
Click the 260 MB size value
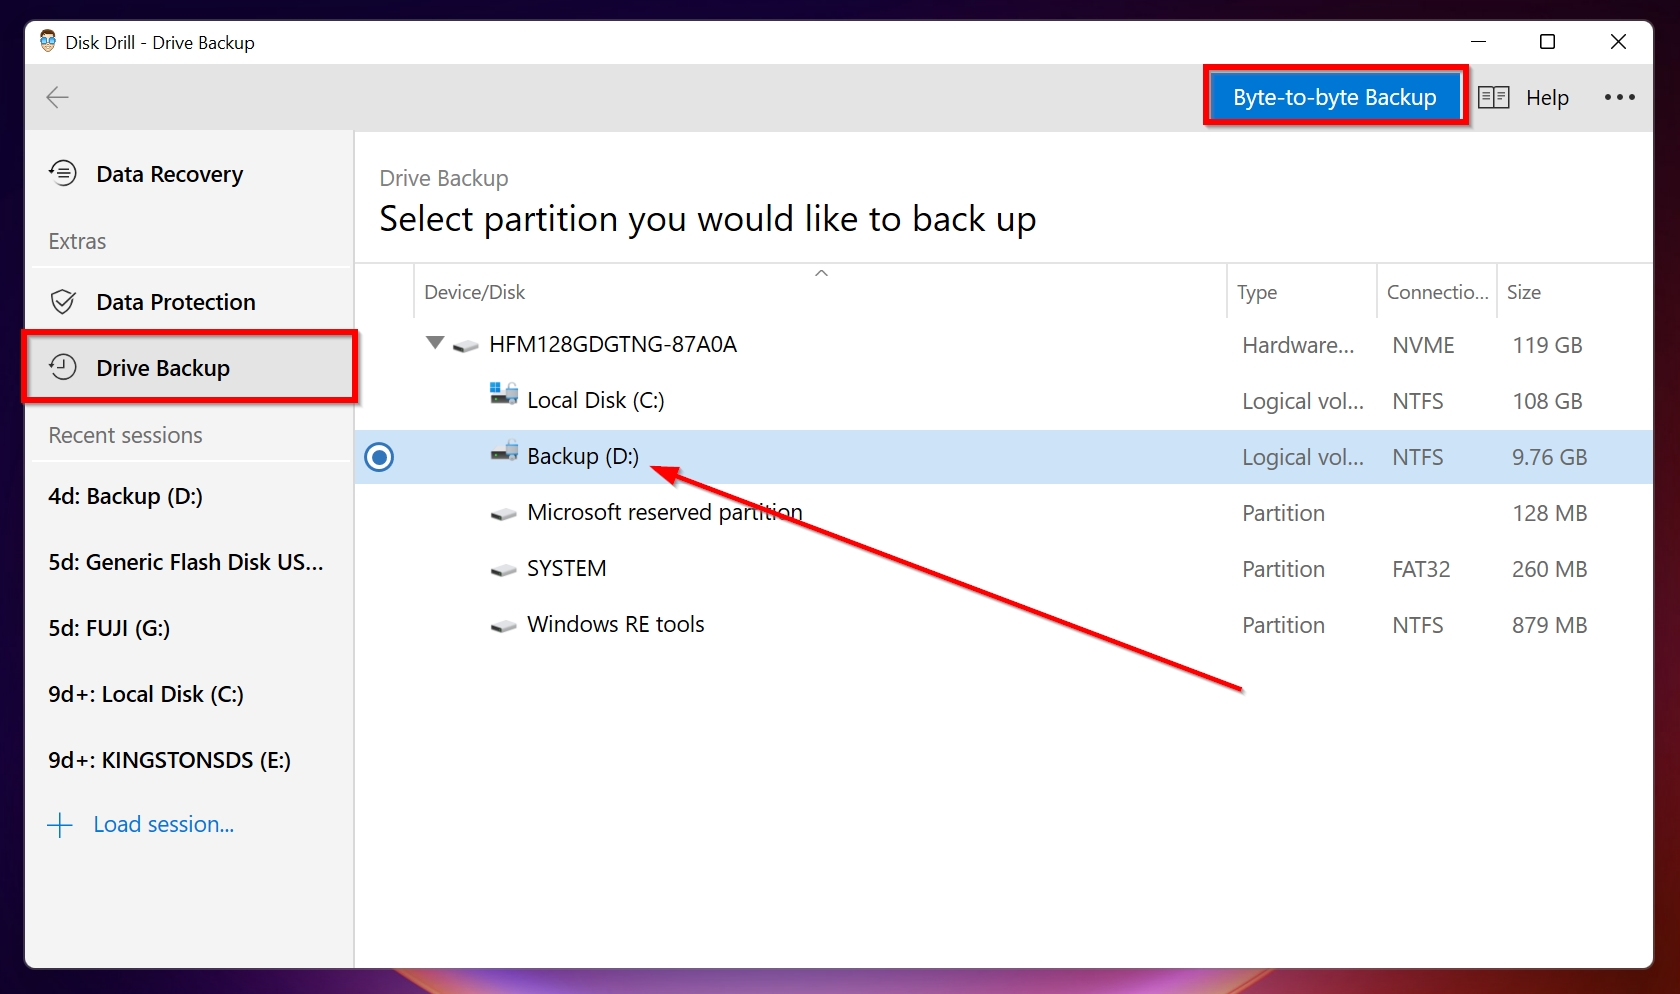tap(1549, 569)
